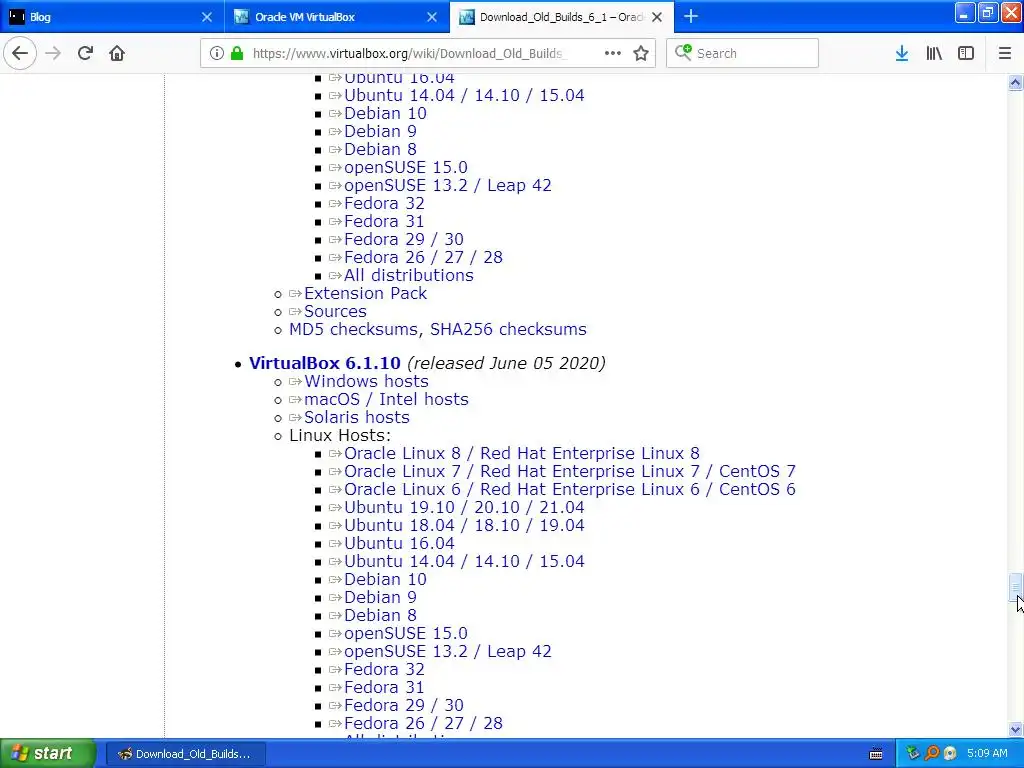Screen dimensions: 1024x768
Task: Open openSUSE 13.2 / Leap 42 under 6.1.10
Action: [448, 651]
